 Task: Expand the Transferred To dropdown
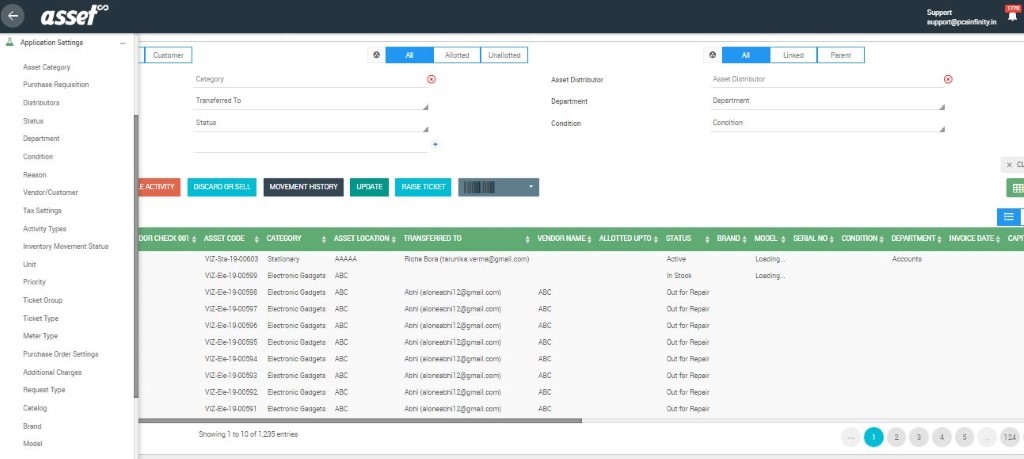(311, 101)
